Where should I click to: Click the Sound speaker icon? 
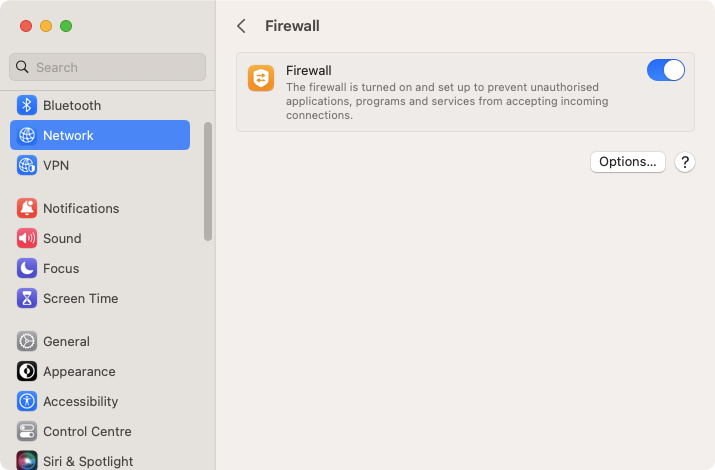(27, 238)
